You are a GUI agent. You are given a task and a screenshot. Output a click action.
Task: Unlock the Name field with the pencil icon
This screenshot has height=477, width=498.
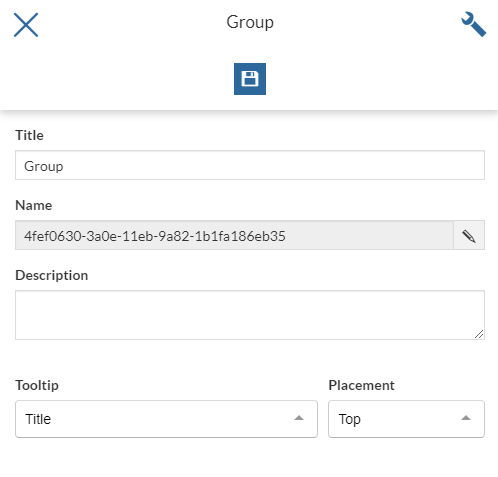coord(469,235)
